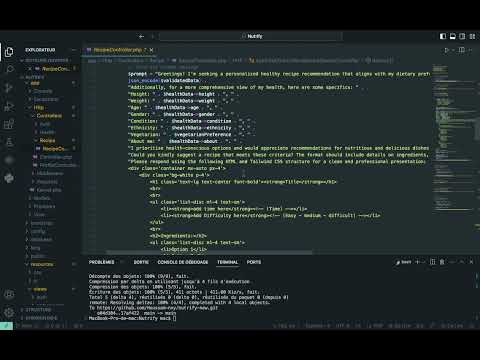Run the file with the play icon

click(x=446, y=50)
